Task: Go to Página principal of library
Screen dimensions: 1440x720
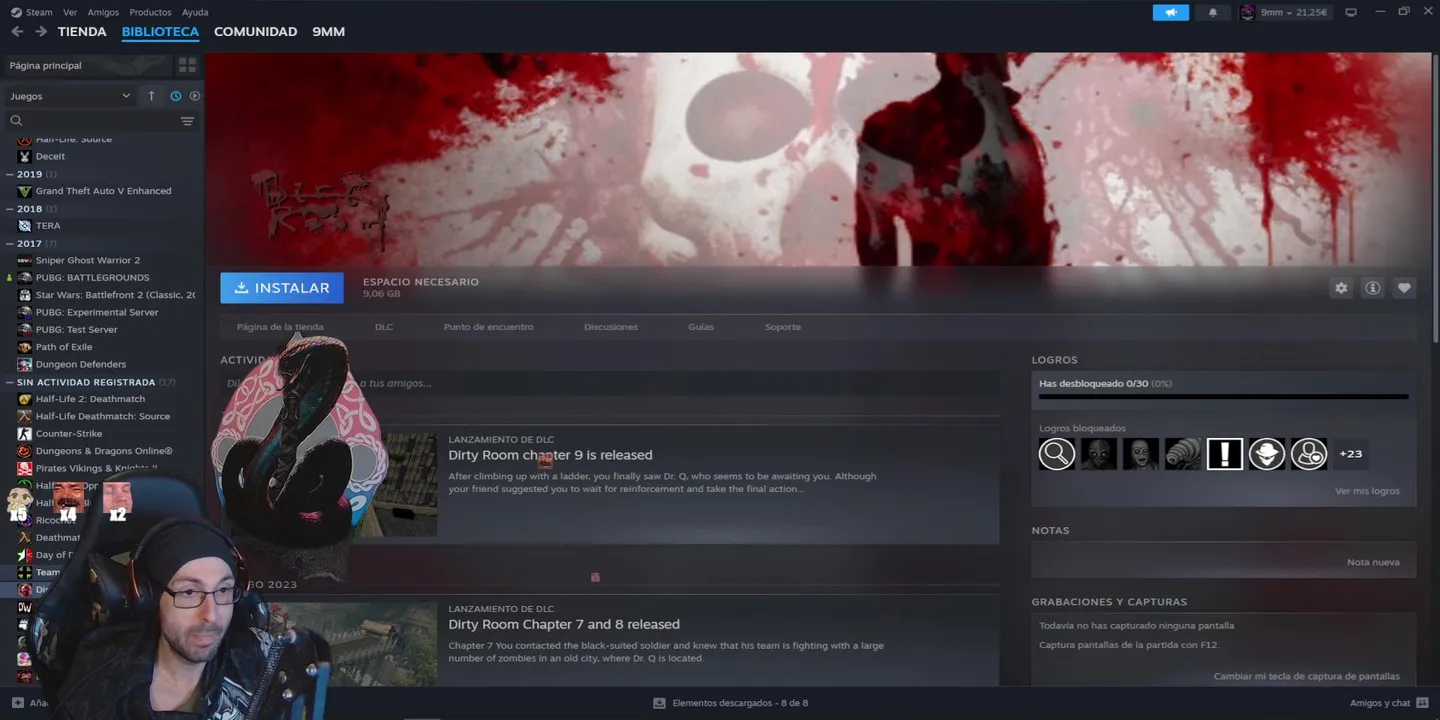Action: (88, 65)
